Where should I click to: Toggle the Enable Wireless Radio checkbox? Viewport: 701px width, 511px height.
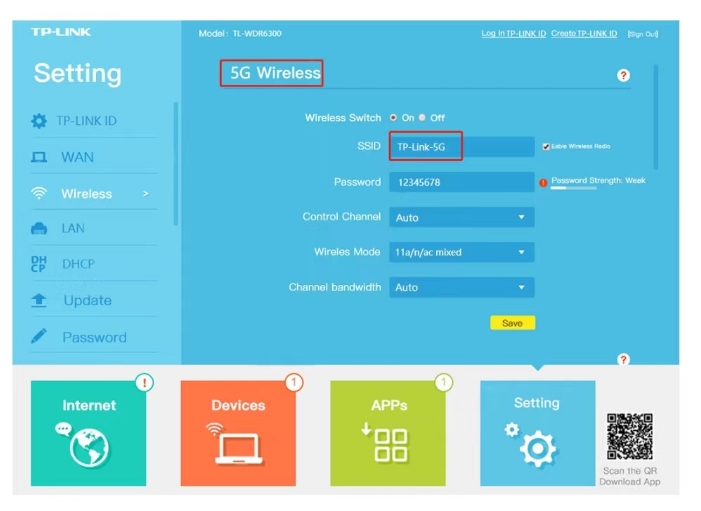[x=546, y=147]
